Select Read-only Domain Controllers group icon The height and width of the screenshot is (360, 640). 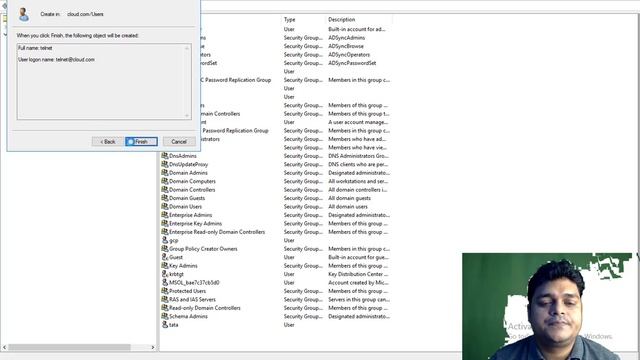pyautogui.click(x=165, y=307)
